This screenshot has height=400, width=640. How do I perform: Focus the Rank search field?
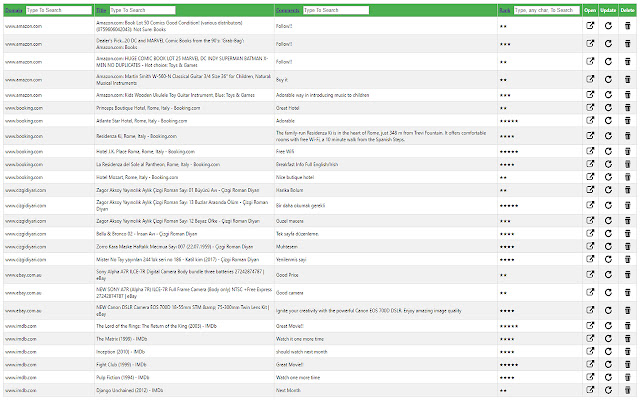[547, 10]
